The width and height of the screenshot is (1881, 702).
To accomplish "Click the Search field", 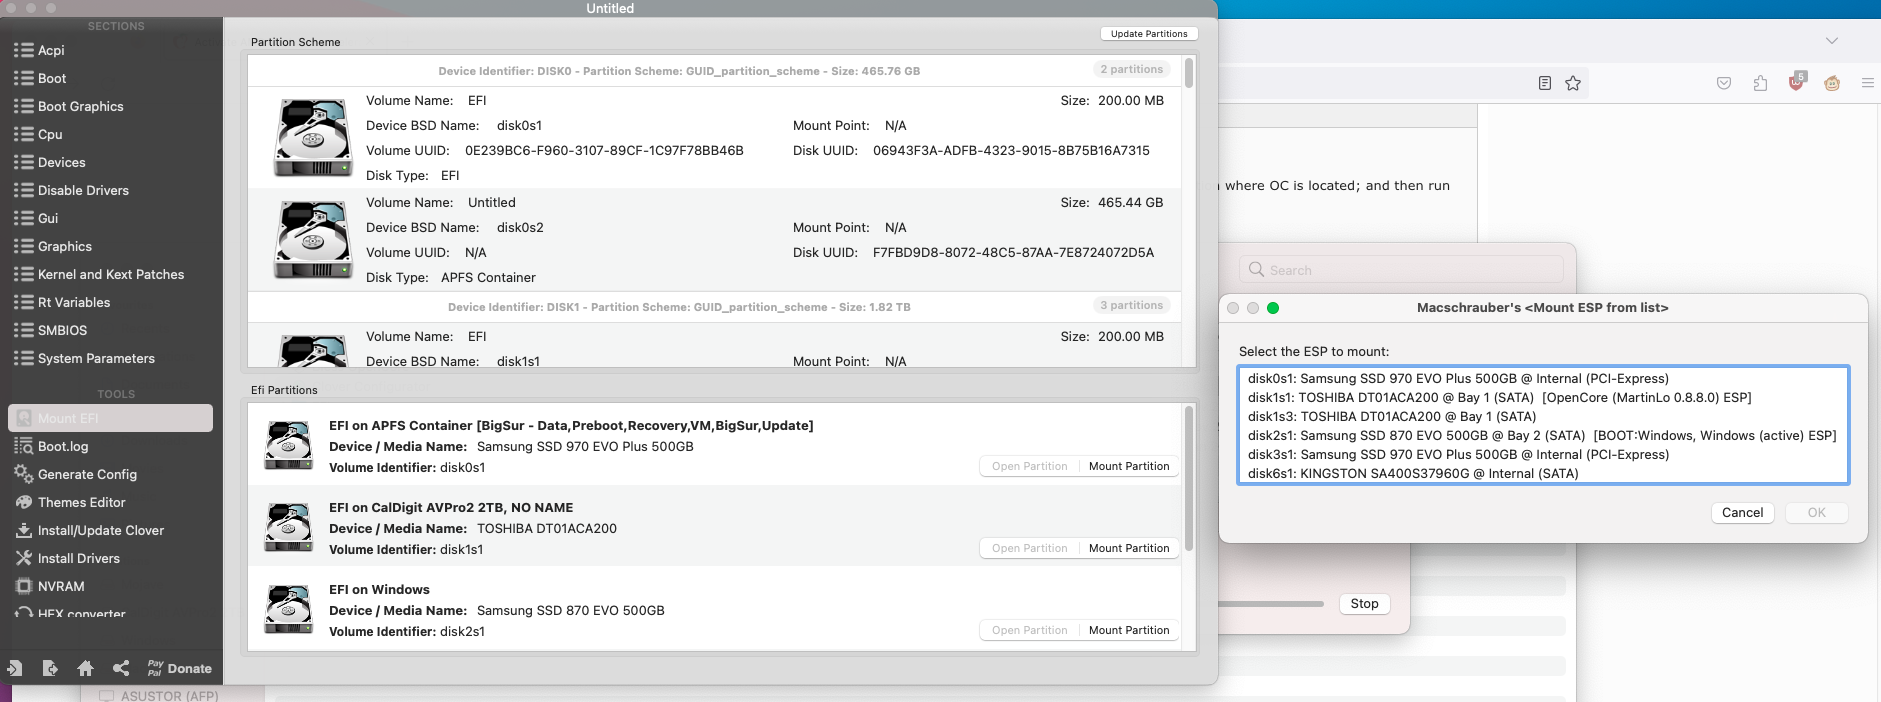I will coord(1401,270).
